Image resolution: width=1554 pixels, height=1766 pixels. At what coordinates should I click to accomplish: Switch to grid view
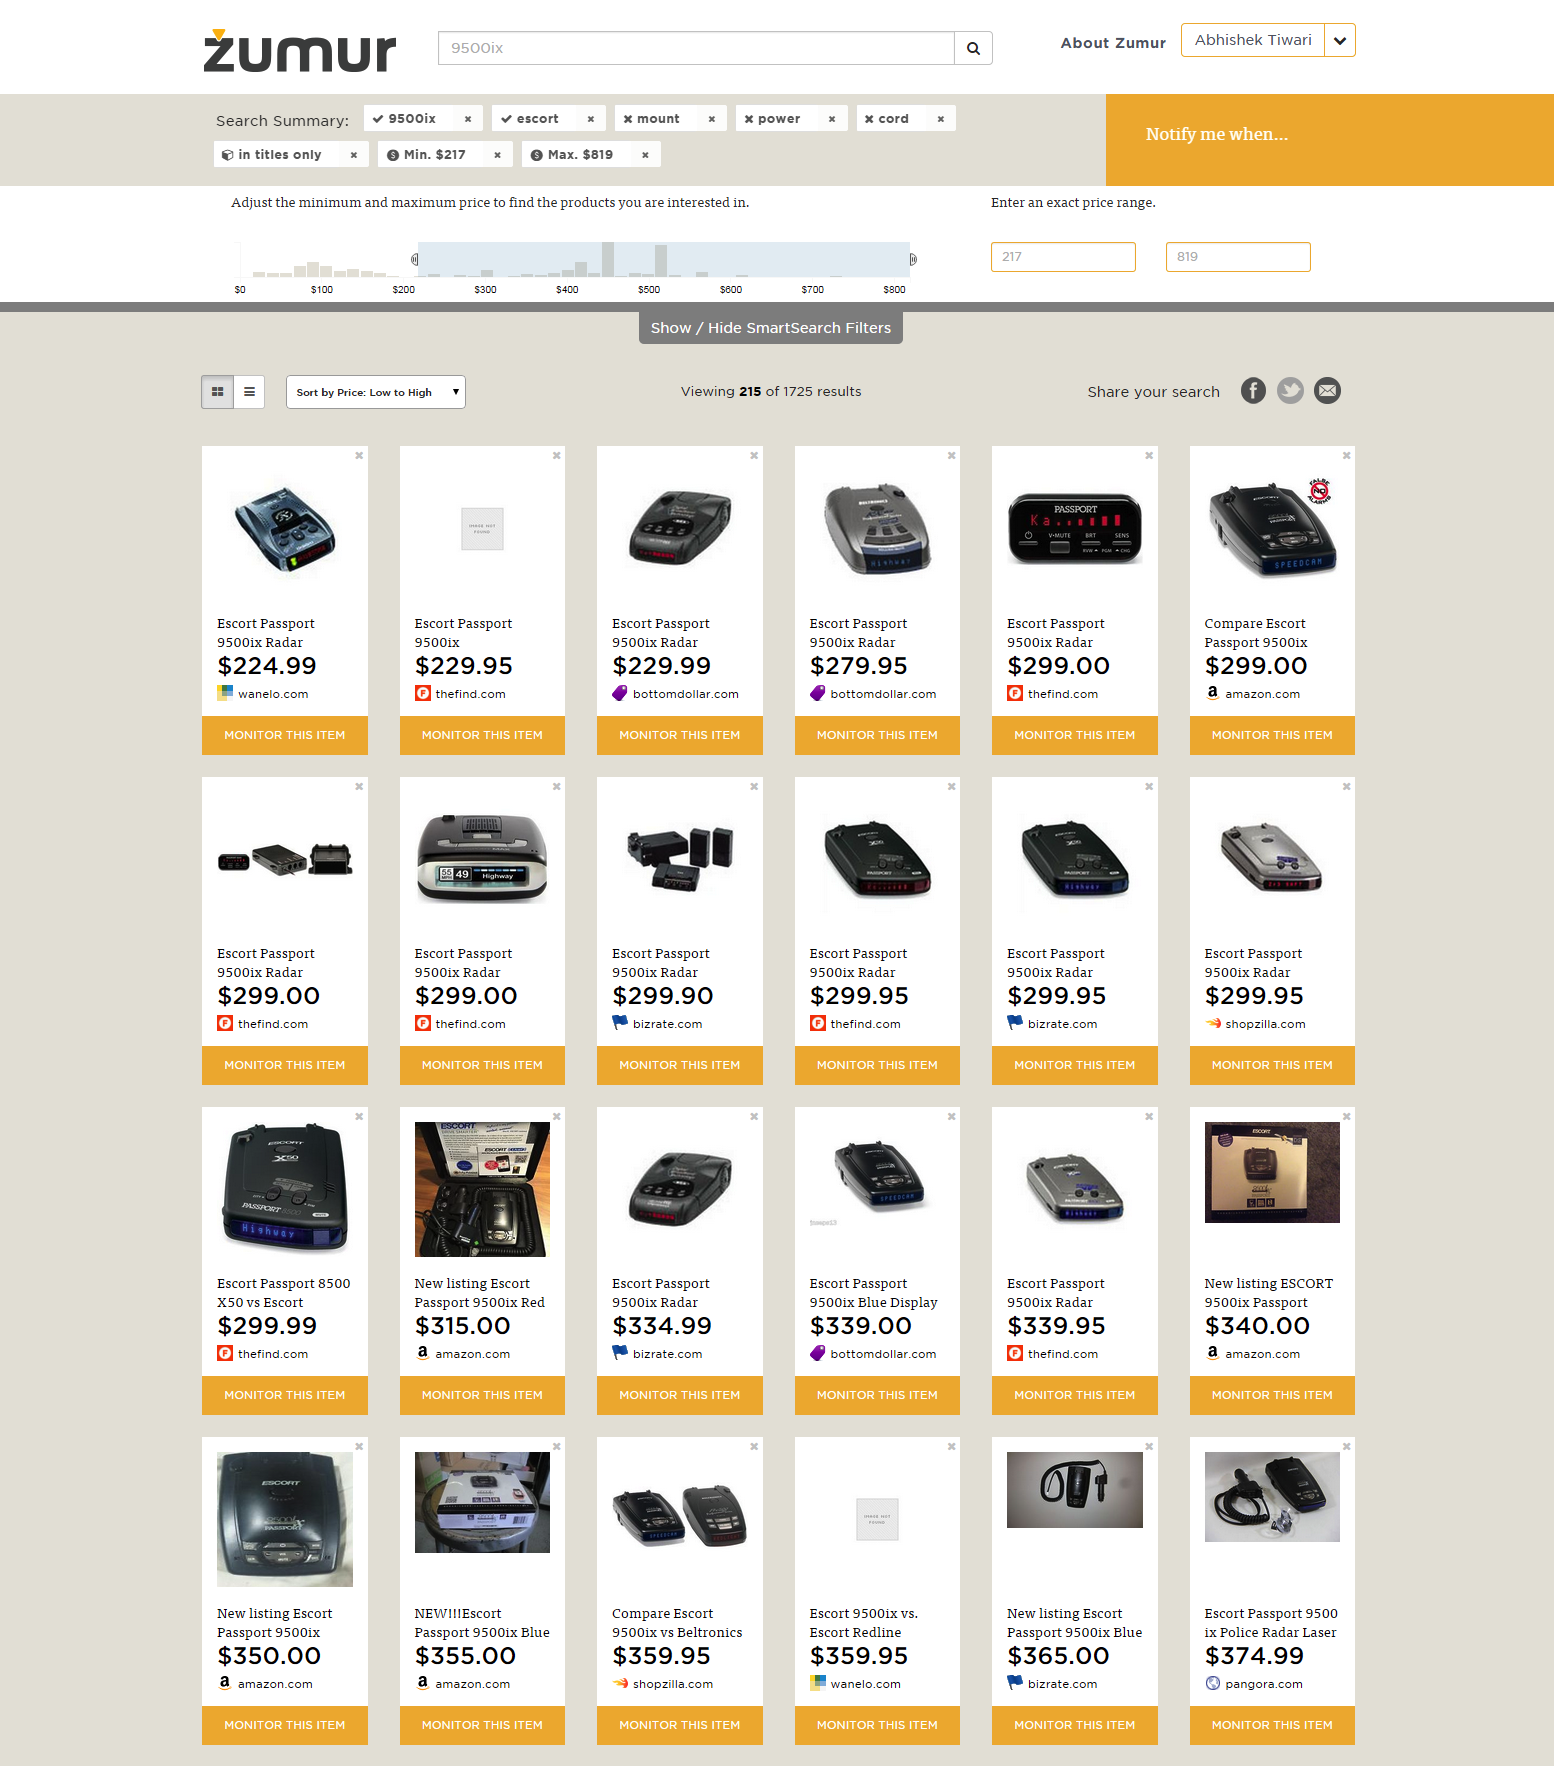coord(217,392)
